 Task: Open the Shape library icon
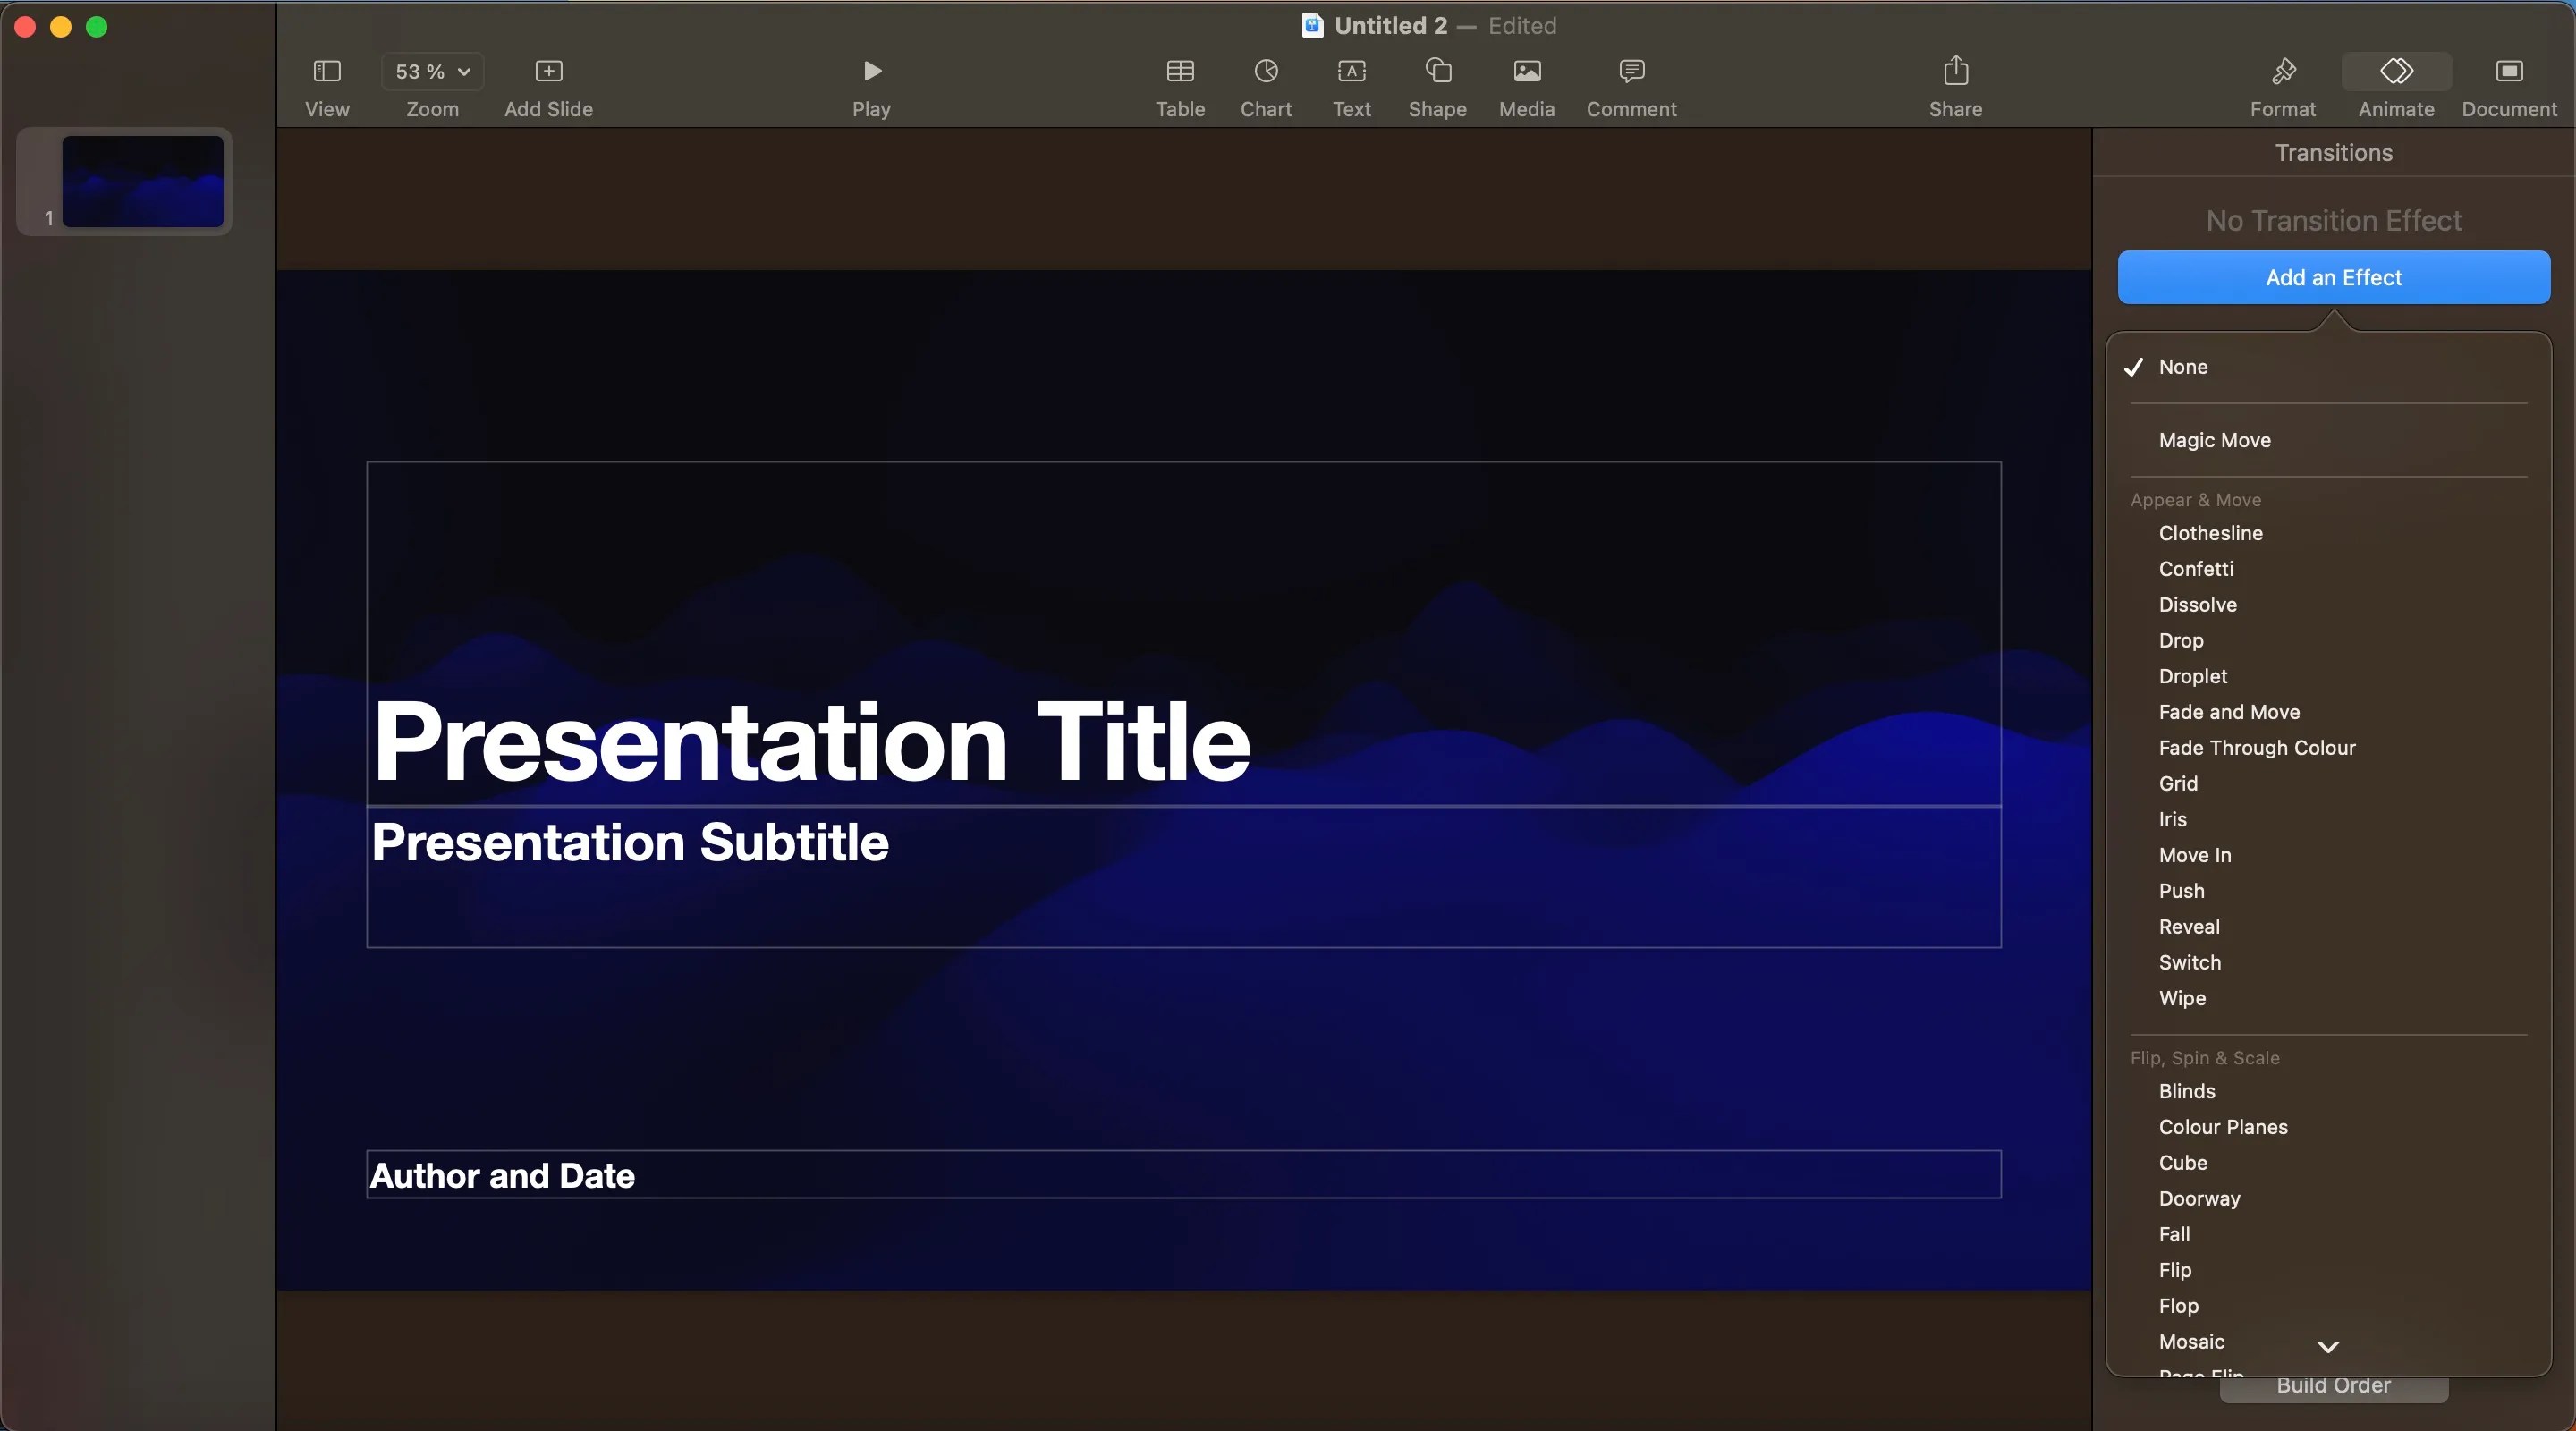pos(1437,72)
